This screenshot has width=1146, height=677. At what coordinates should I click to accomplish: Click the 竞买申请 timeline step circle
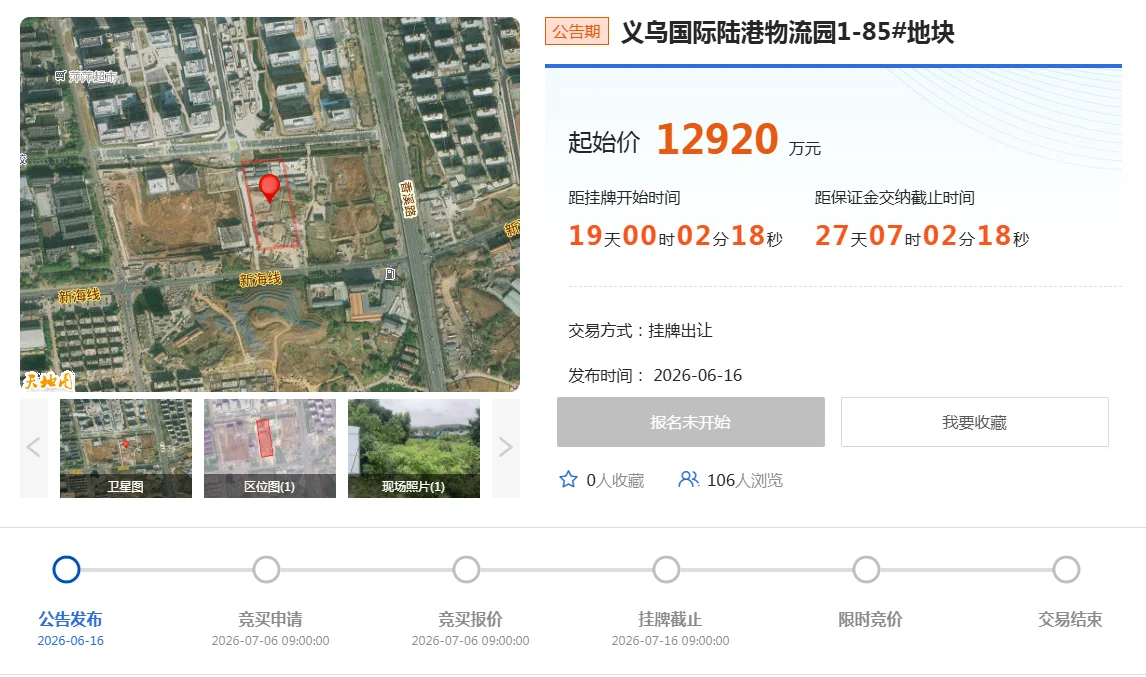(266, 570)
